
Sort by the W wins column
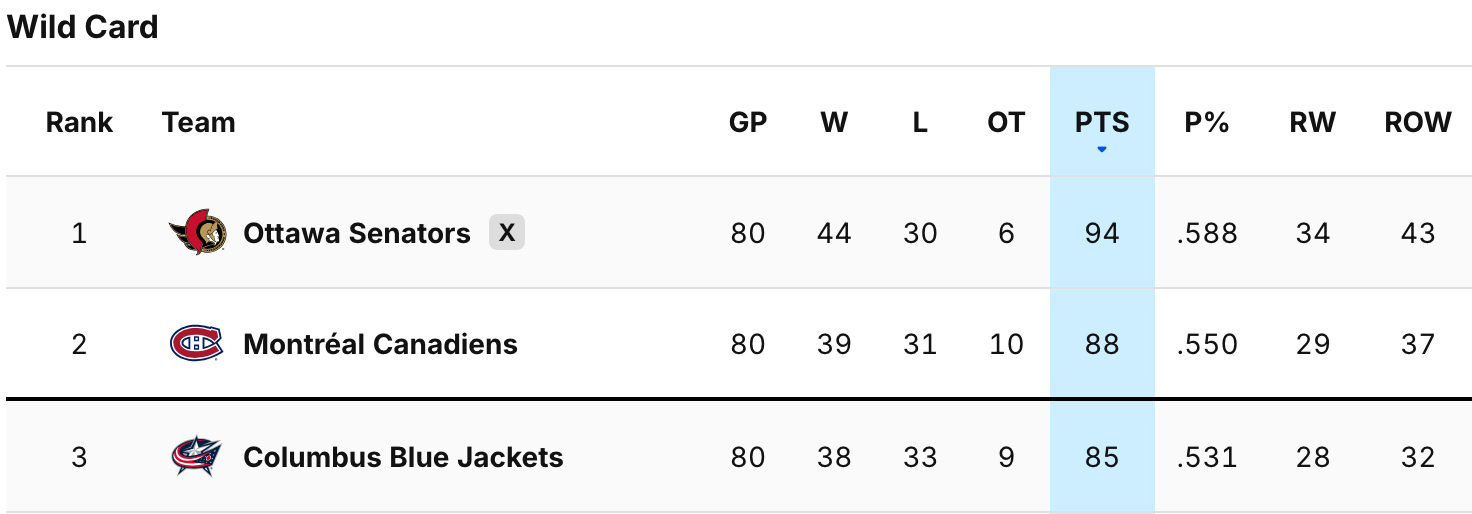coord(834,122)
